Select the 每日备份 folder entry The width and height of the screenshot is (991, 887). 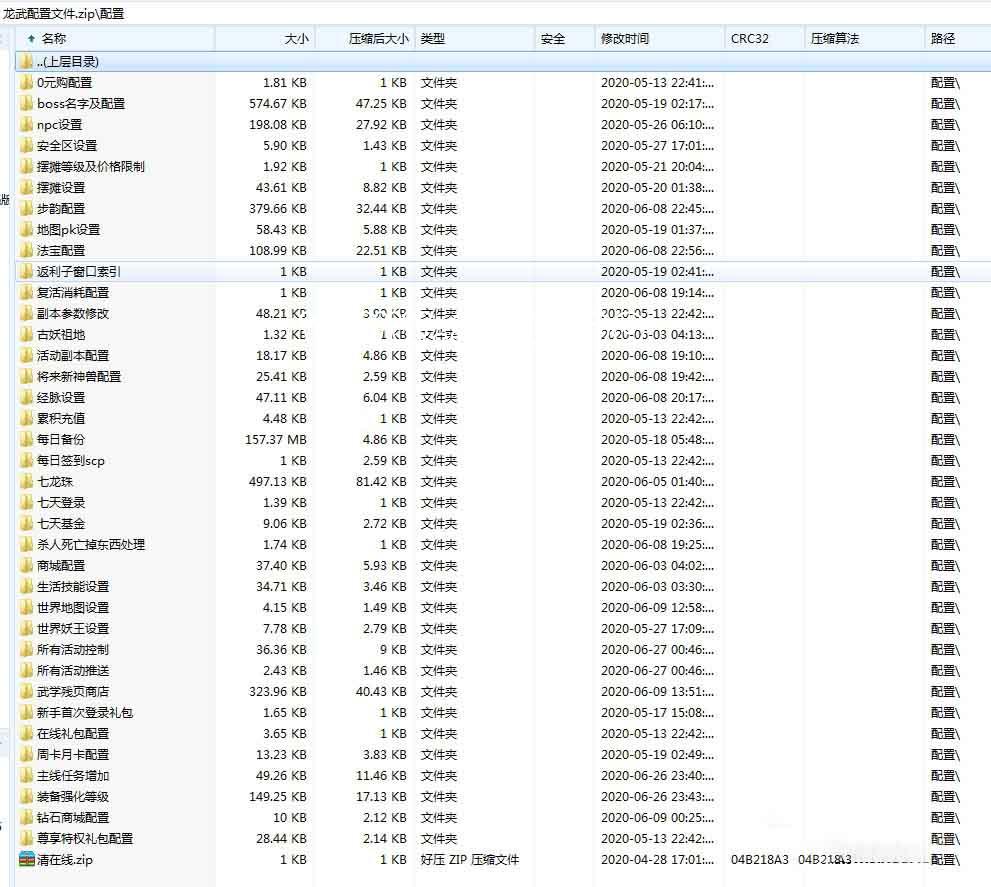click(61, 439)
